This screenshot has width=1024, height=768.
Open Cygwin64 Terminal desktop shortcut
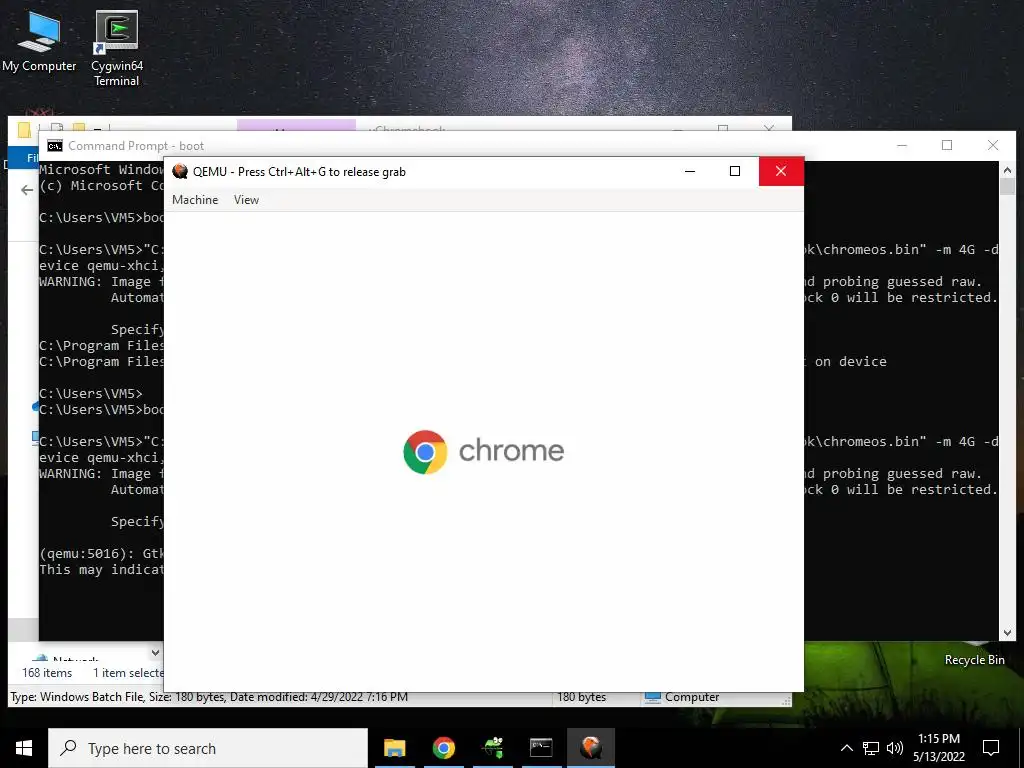click(x=116, y=49)
